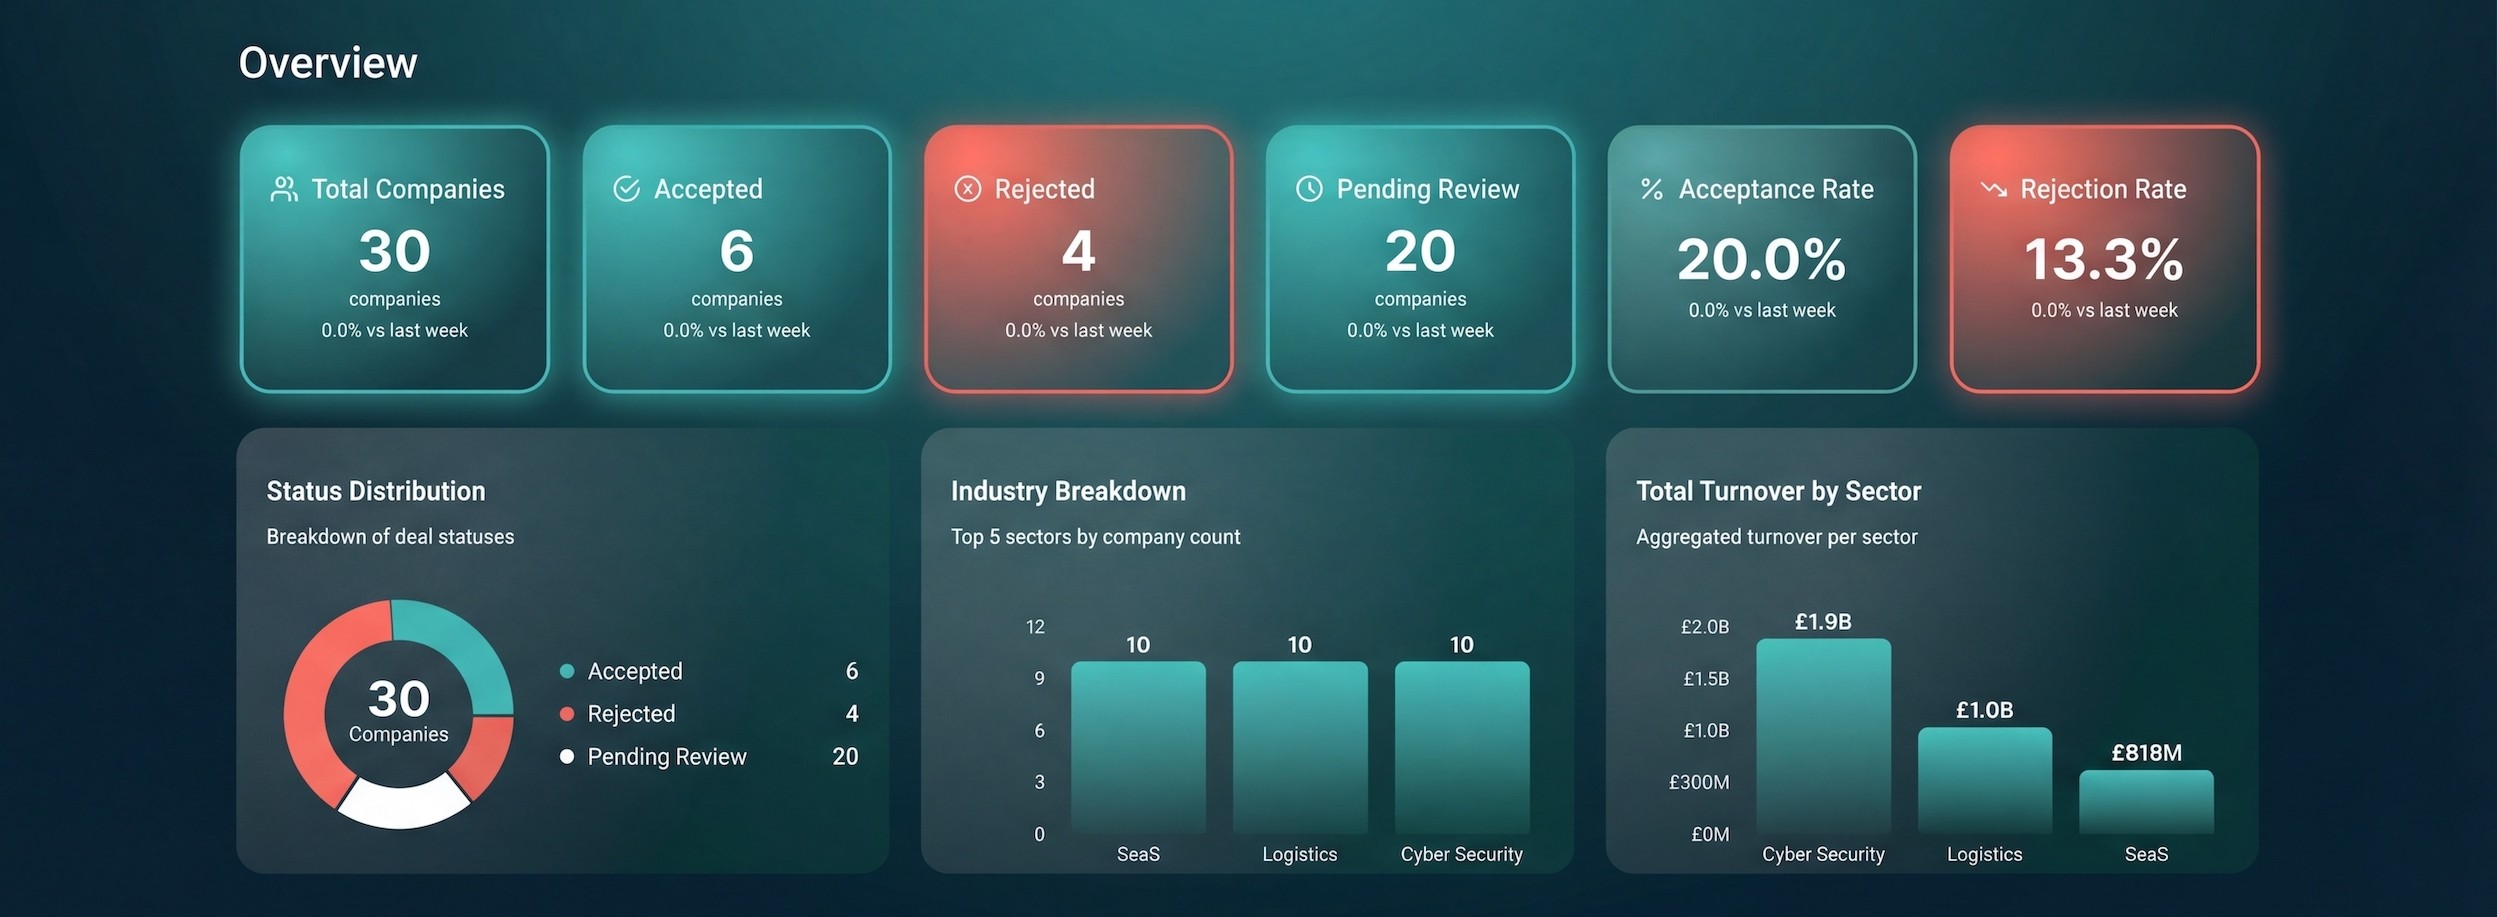Click the Pending Review slice of the donut
The image size is (2497, 917).
[398, 805]
